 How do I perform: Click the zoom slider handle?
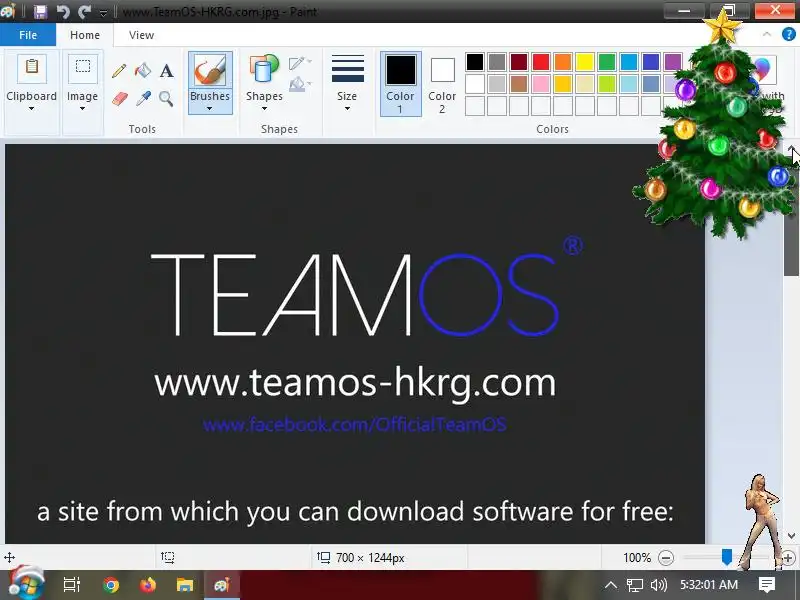pos(727,557)
